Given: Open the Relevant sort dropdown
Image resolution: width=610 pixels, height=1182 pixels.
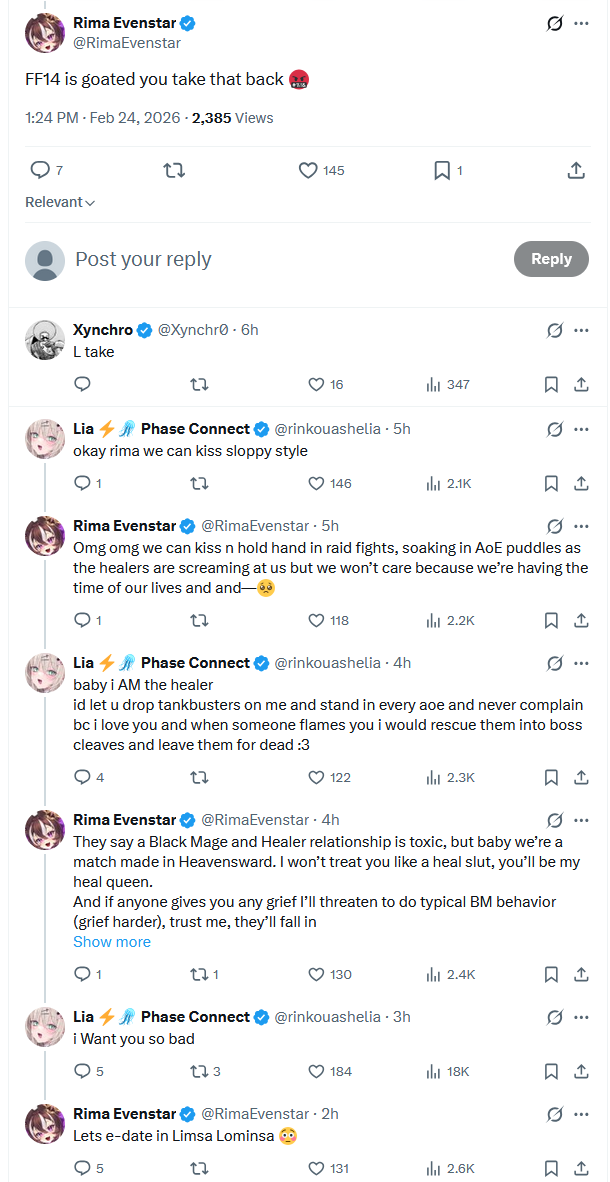Looking at the screenshot, I should [x=60, y=202].
